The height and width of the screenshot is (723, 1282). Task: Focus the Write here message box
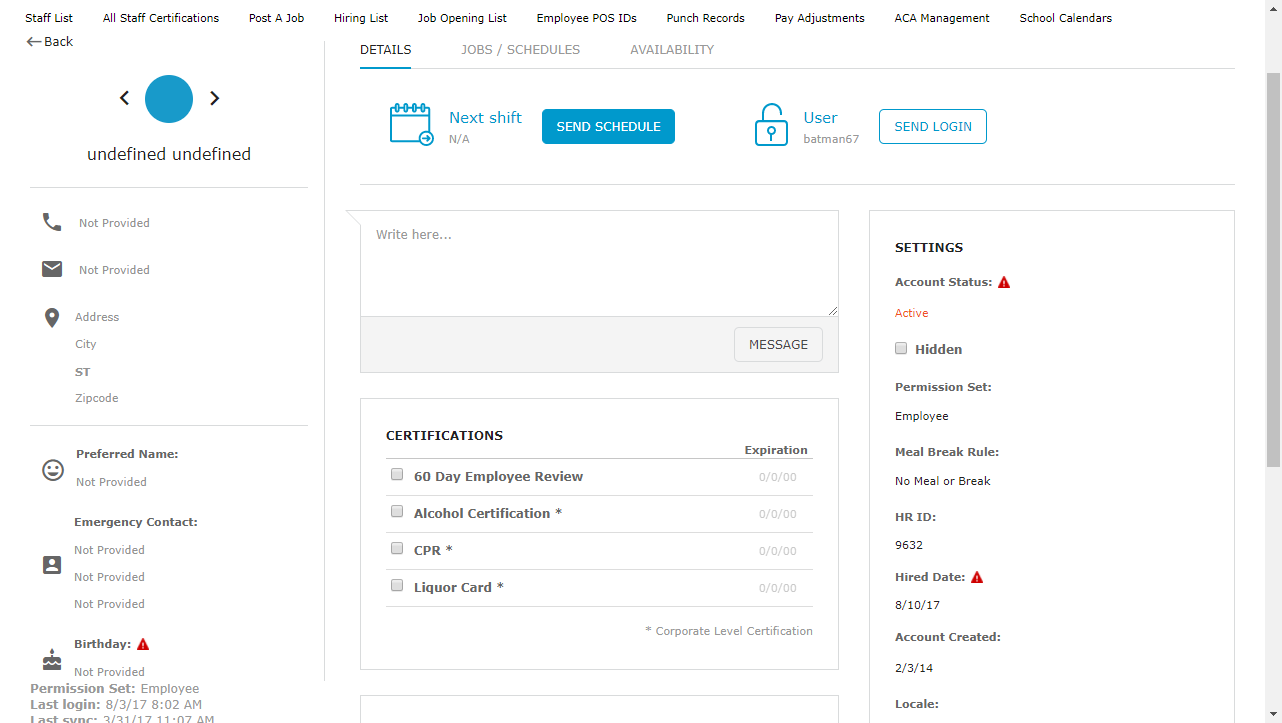pyautogui.click(x=599, y=264)
